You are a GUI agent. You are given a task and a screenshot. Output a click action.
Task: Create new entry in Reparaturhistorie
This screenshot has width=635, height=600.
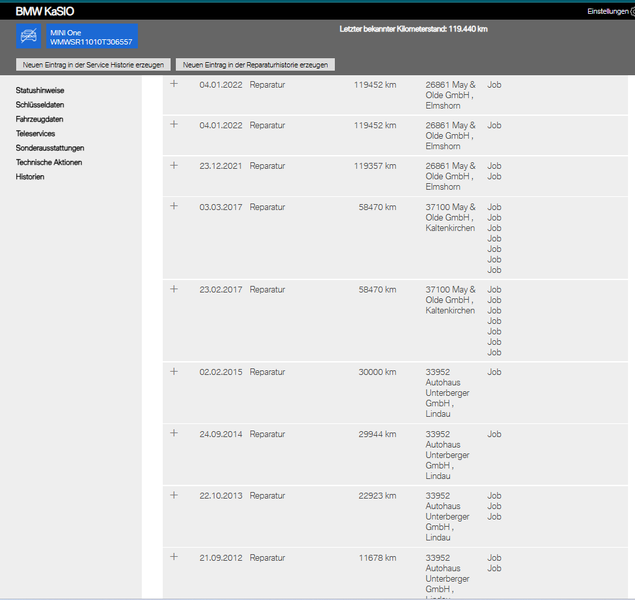(255, 65)
